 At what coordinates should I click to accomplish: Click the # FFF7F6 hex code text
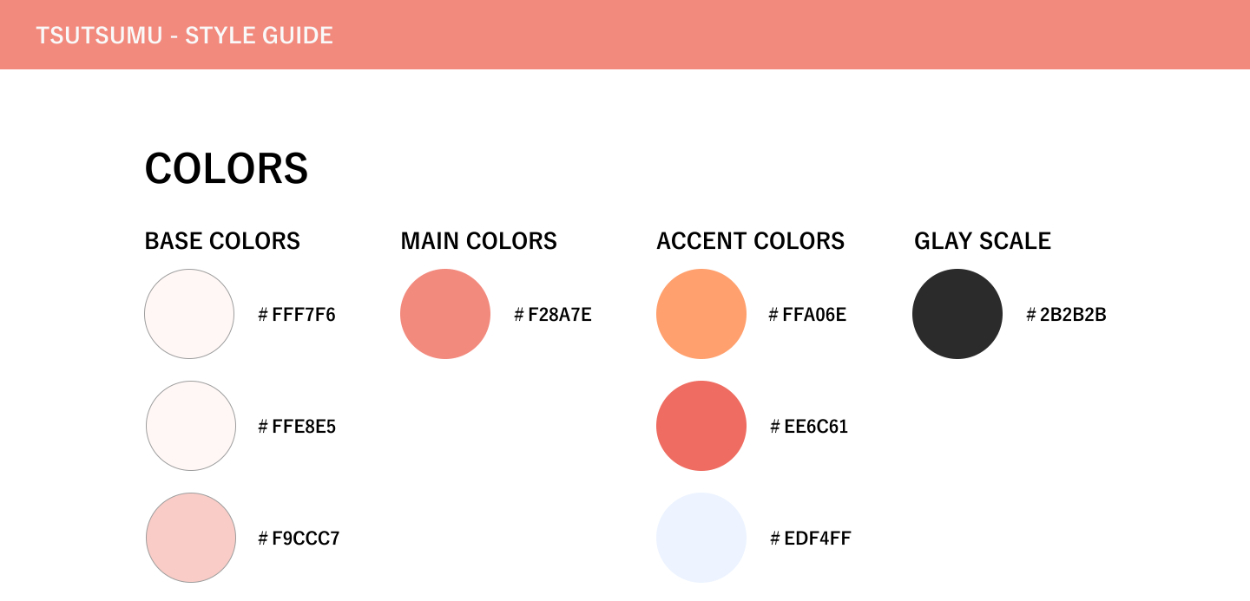[297, 315]
